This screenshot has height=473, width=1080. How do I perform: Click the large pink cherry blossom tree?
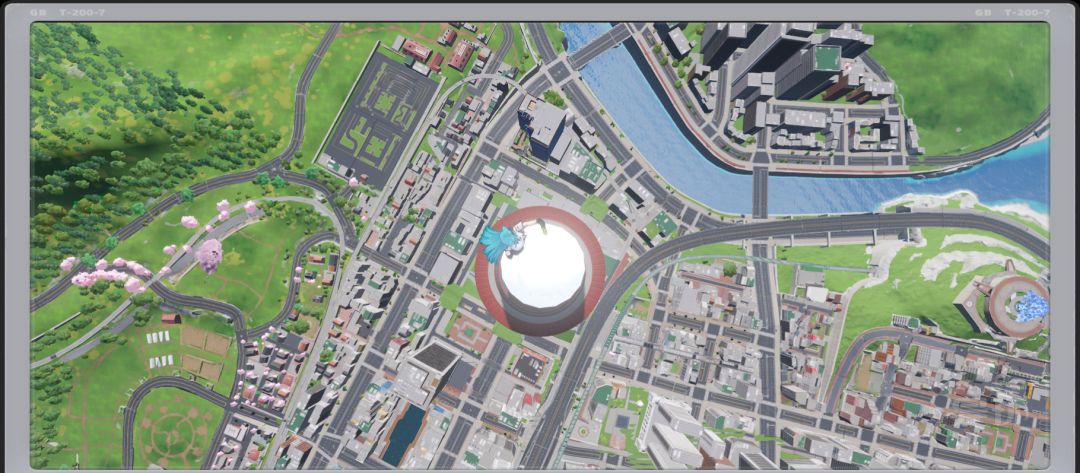208,255
